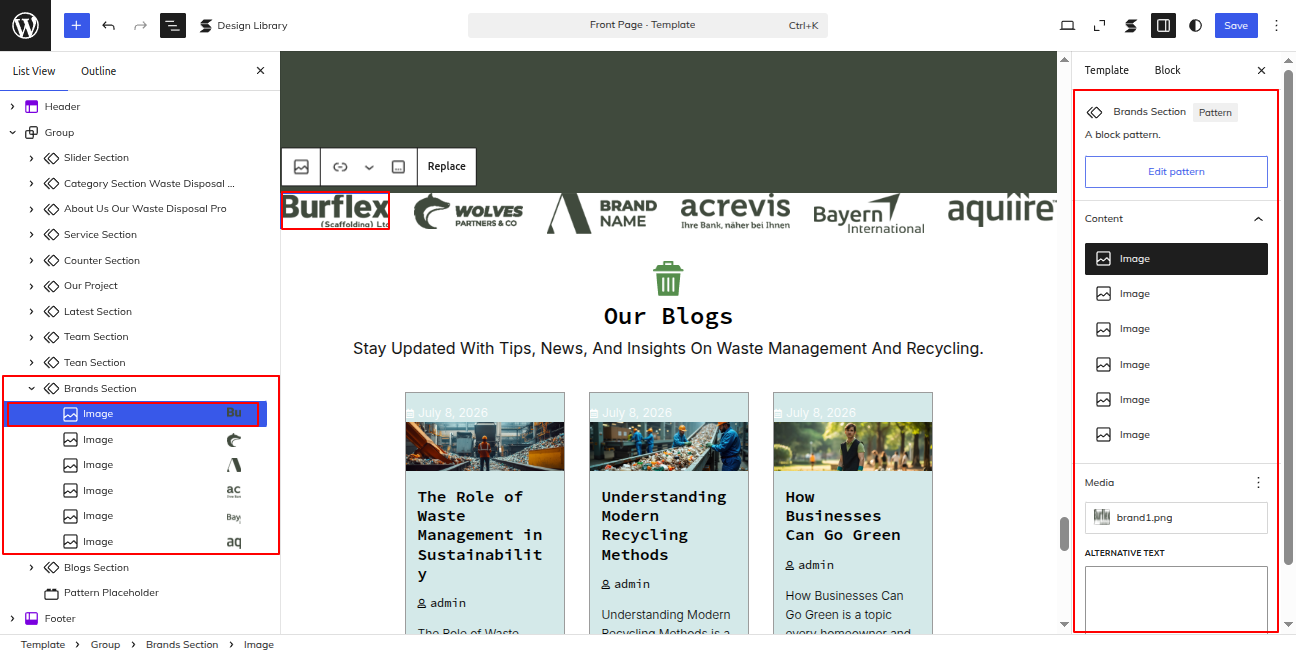This screenshot has height=654, width=1296.
Task: Switch to the Block sidebar tab
Action: 1167,70
